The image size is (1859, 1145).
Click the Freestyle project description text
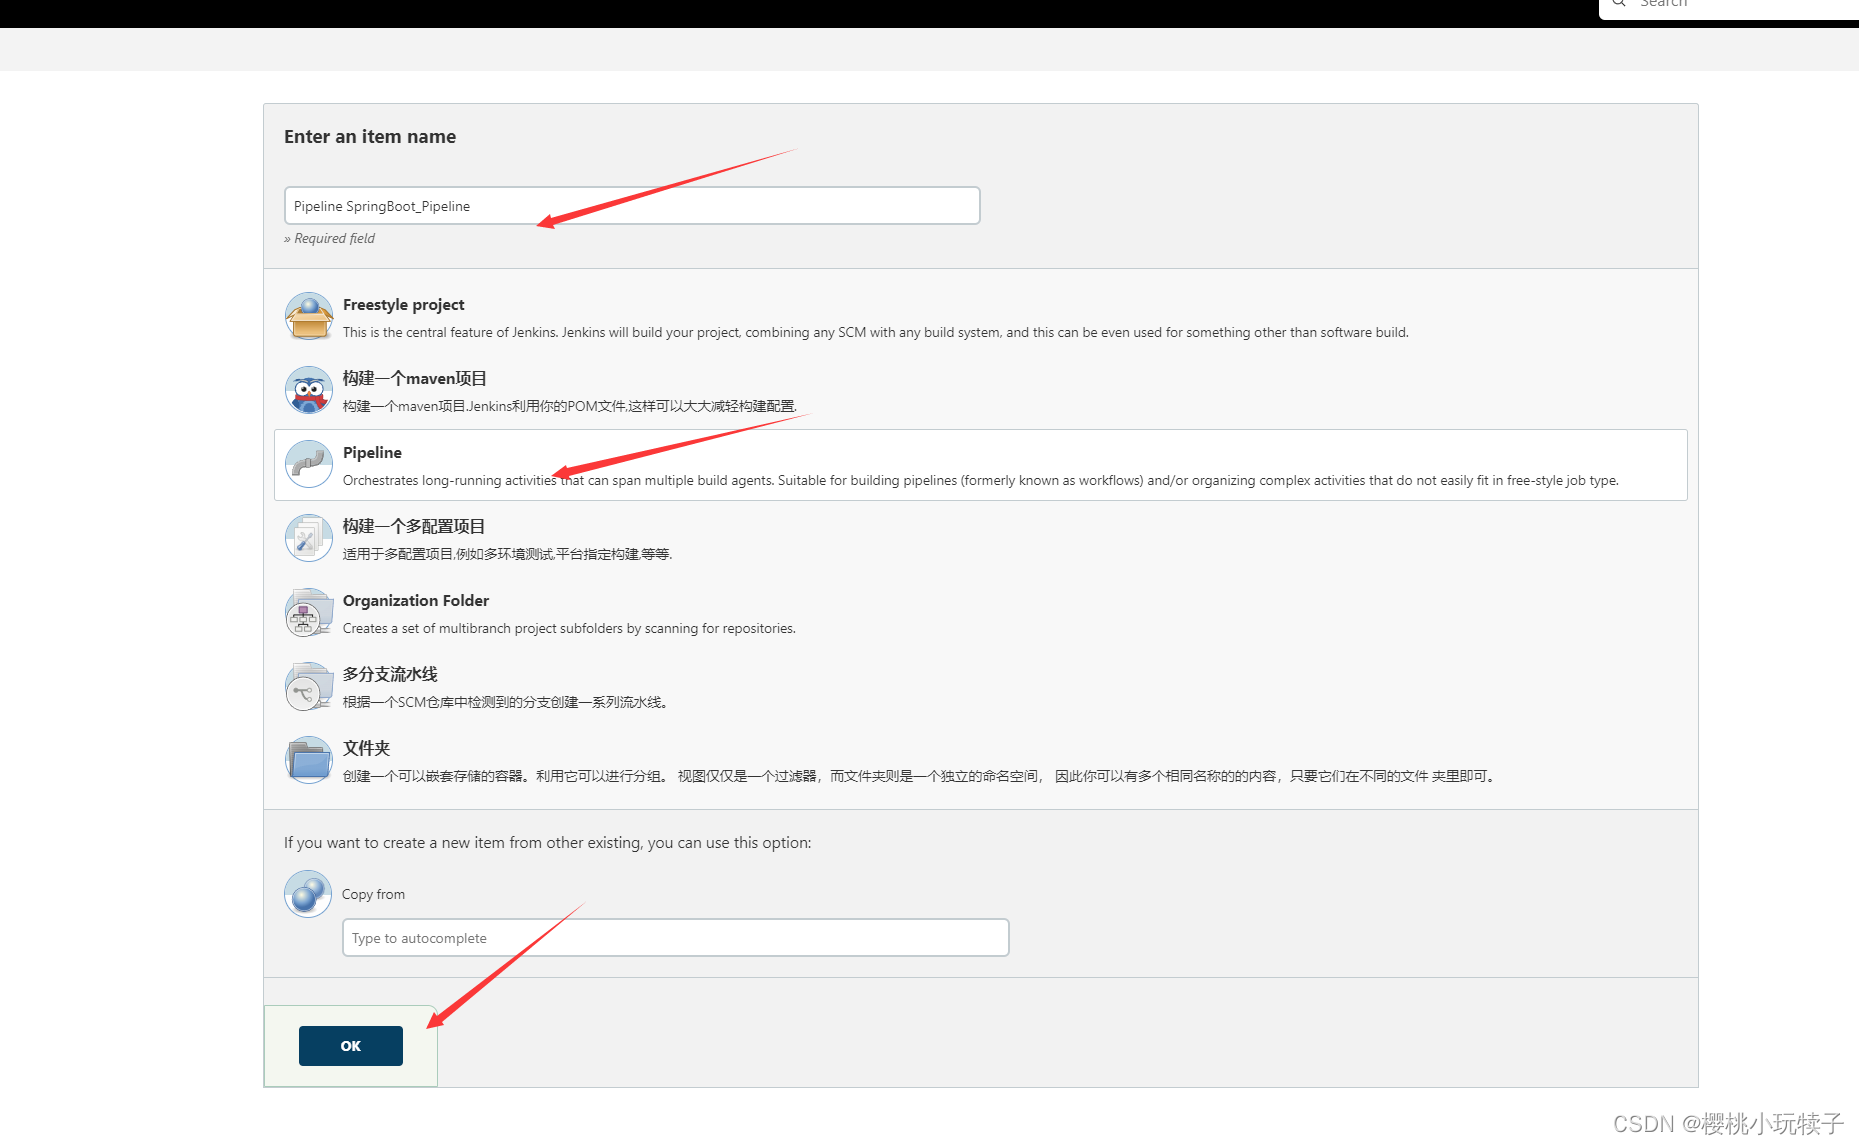[876, 333]
